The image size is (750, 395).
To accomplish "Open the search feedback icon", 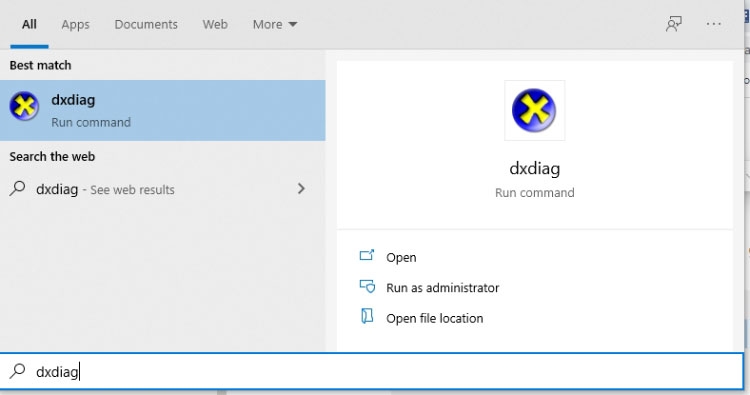I will point(674,23).
